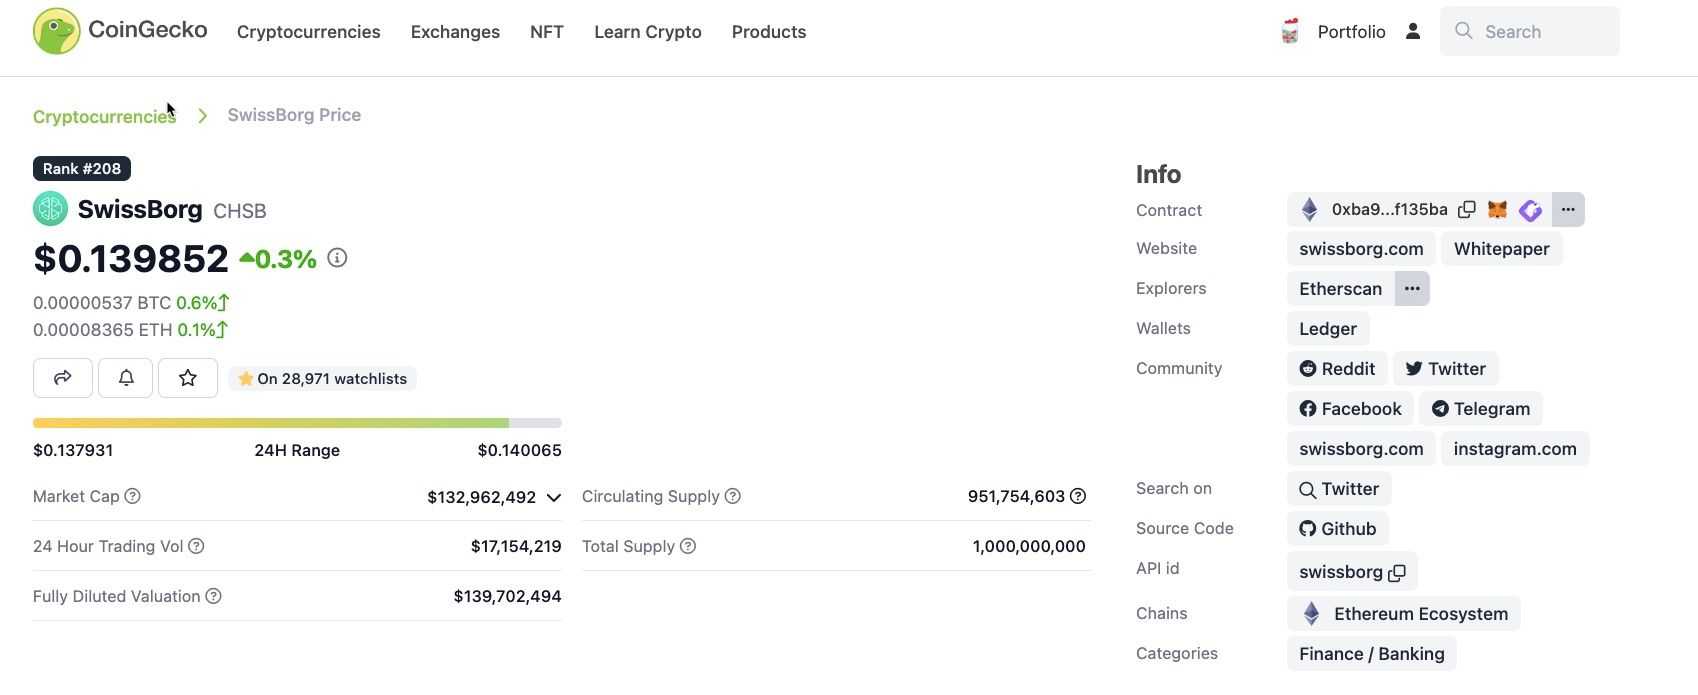Open the Learn Crypto menu

tap(648, 32)
